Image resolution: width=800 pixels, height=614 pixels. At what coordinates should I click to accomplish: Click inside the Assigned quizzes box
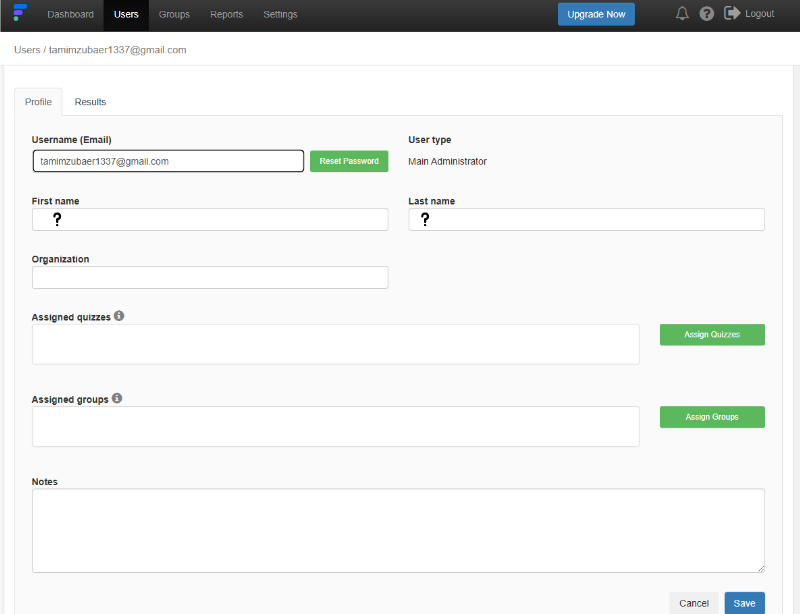point(336,345)
